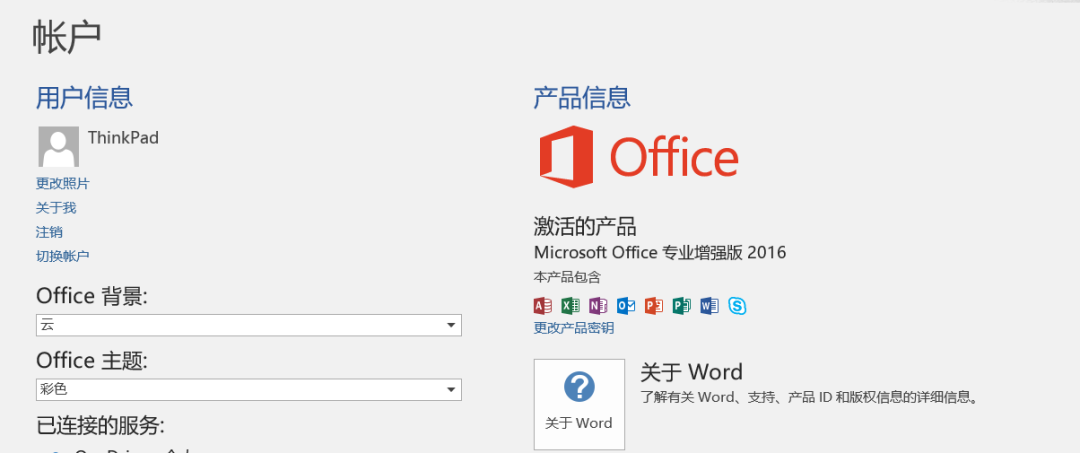The width and height of the screenshot is (1080, 453).
Task: Click the ThinkPad user name text
Action: coord(123,138)
